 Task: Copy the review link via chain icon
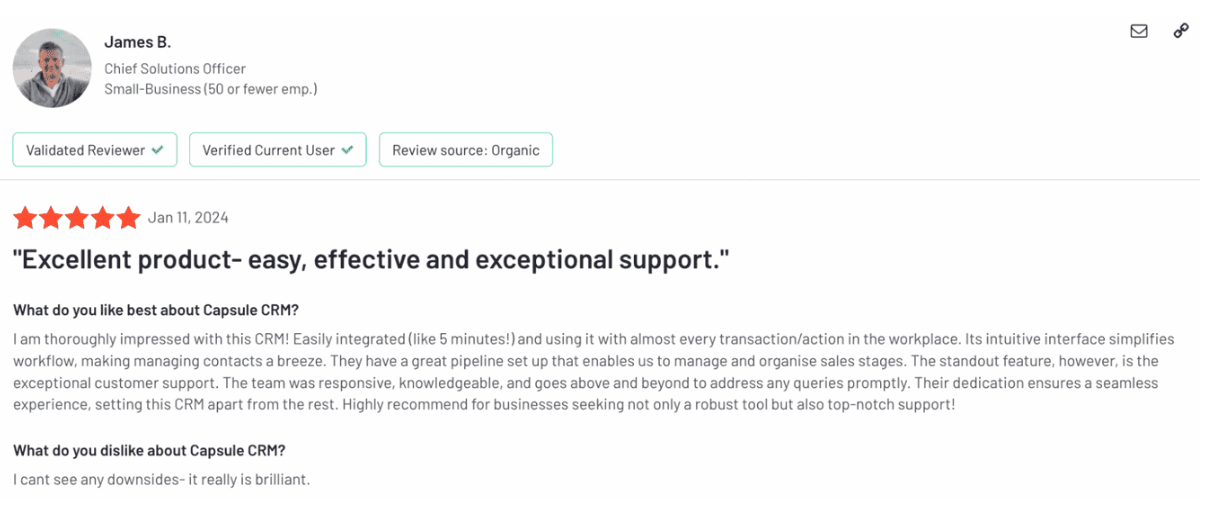[x=1181, y=31]
